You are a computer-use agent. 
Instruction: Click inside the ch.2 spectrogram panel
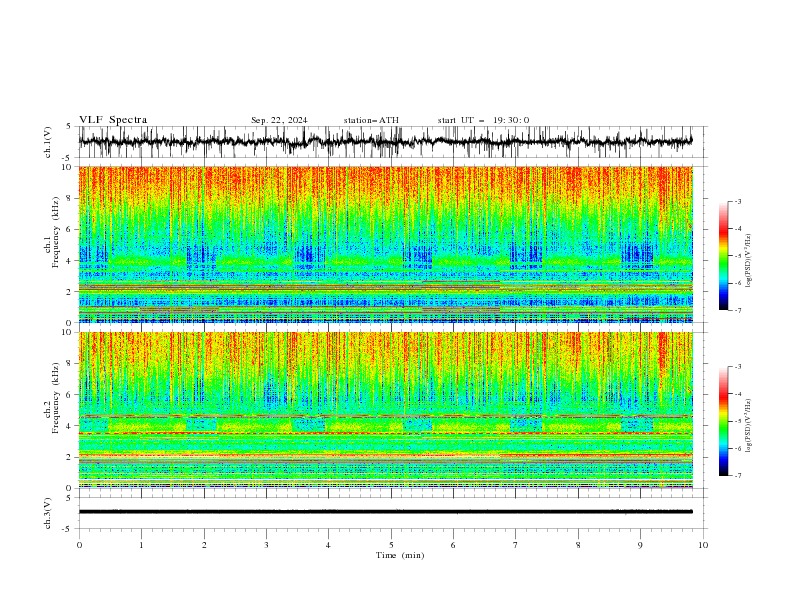(386, 410)
